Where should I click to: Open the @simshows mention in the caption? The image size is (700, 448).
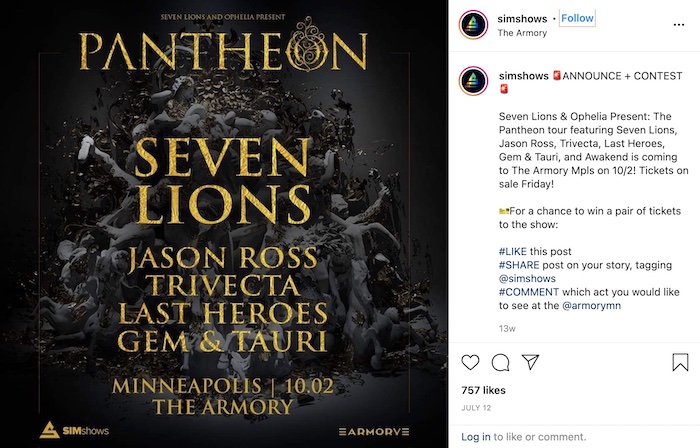tap(527, 278)
